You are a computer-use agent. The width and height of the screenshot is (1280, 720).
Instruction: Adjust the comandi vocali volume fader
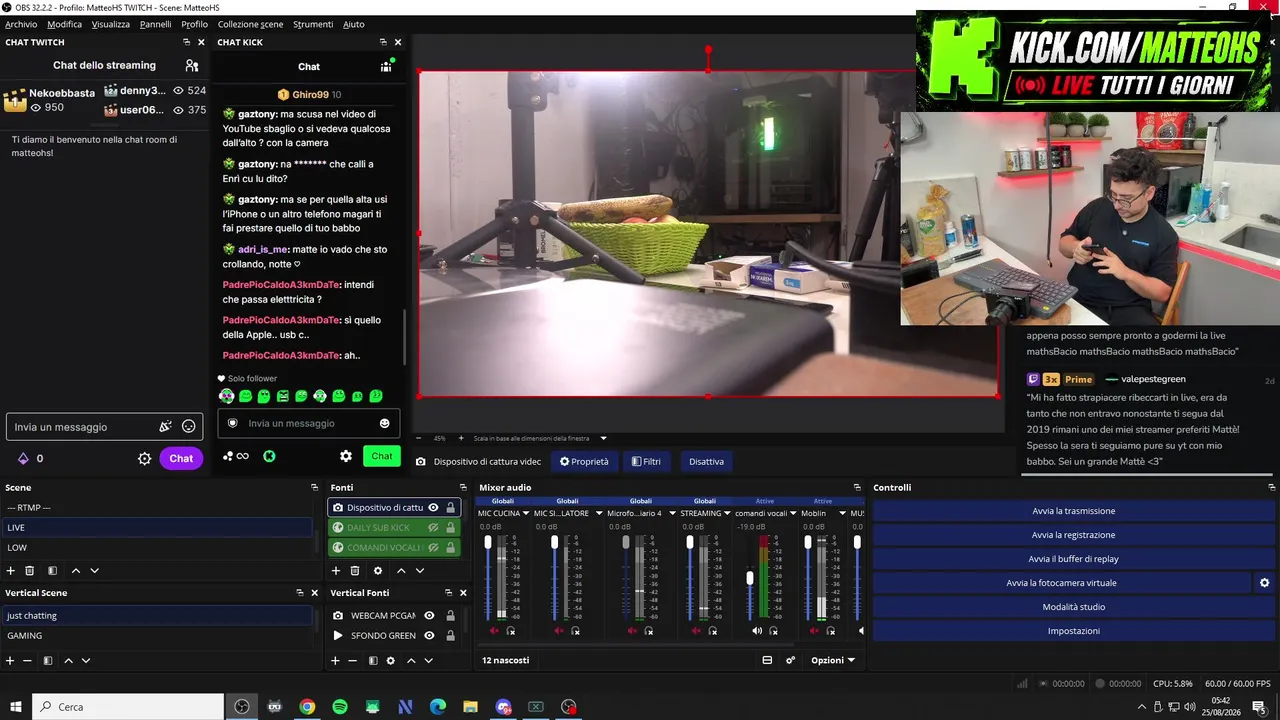(750, 578)
